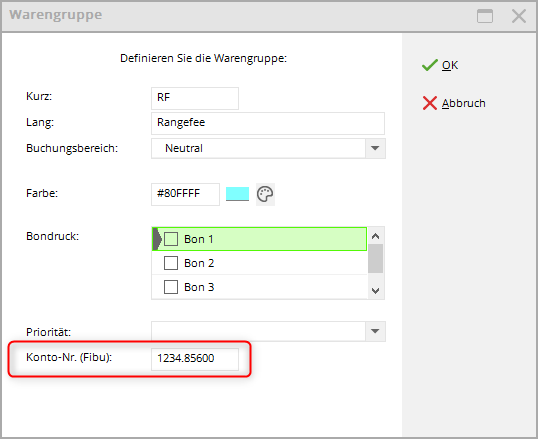Click the maximize window icon
This screenshot has height=439, width=538.
pos(485,16)
